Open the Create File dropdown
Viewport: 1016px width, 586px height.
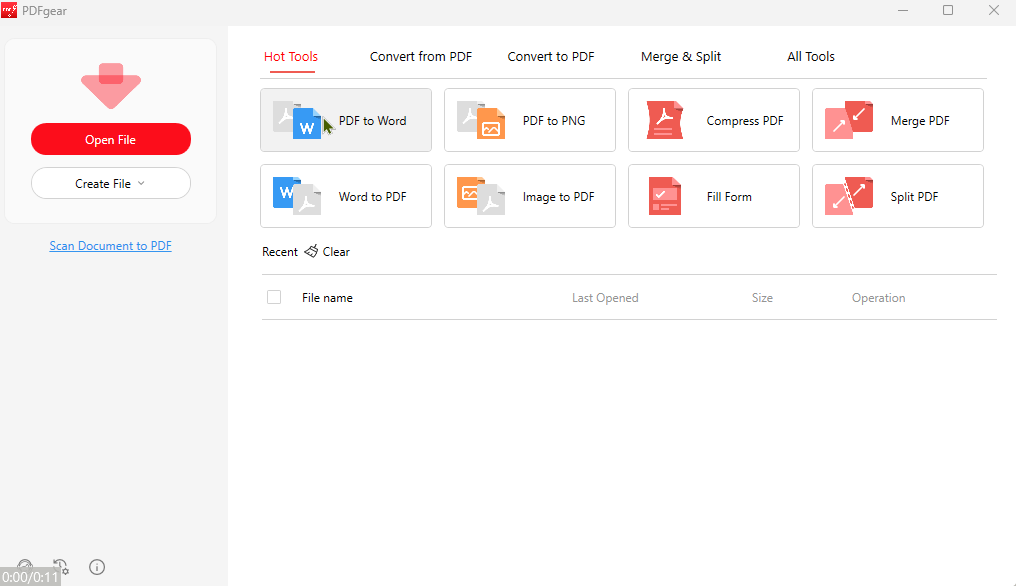coord(110,183)
